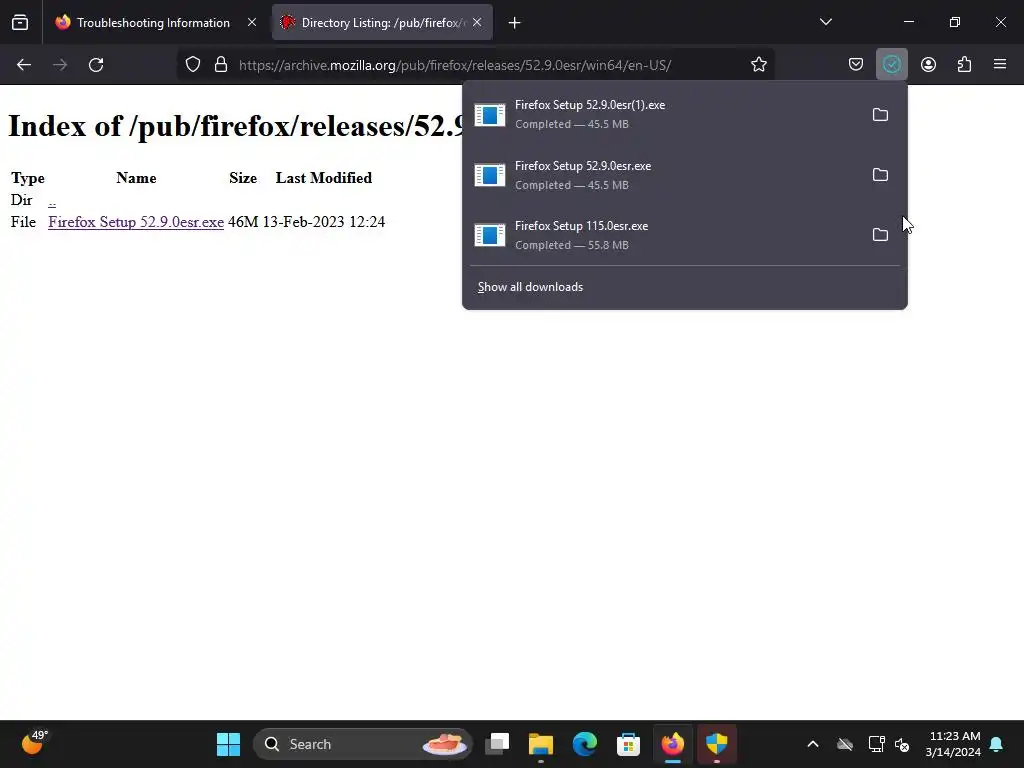Click the 46M size cell

pyautogui.click(x=243, y=222)
